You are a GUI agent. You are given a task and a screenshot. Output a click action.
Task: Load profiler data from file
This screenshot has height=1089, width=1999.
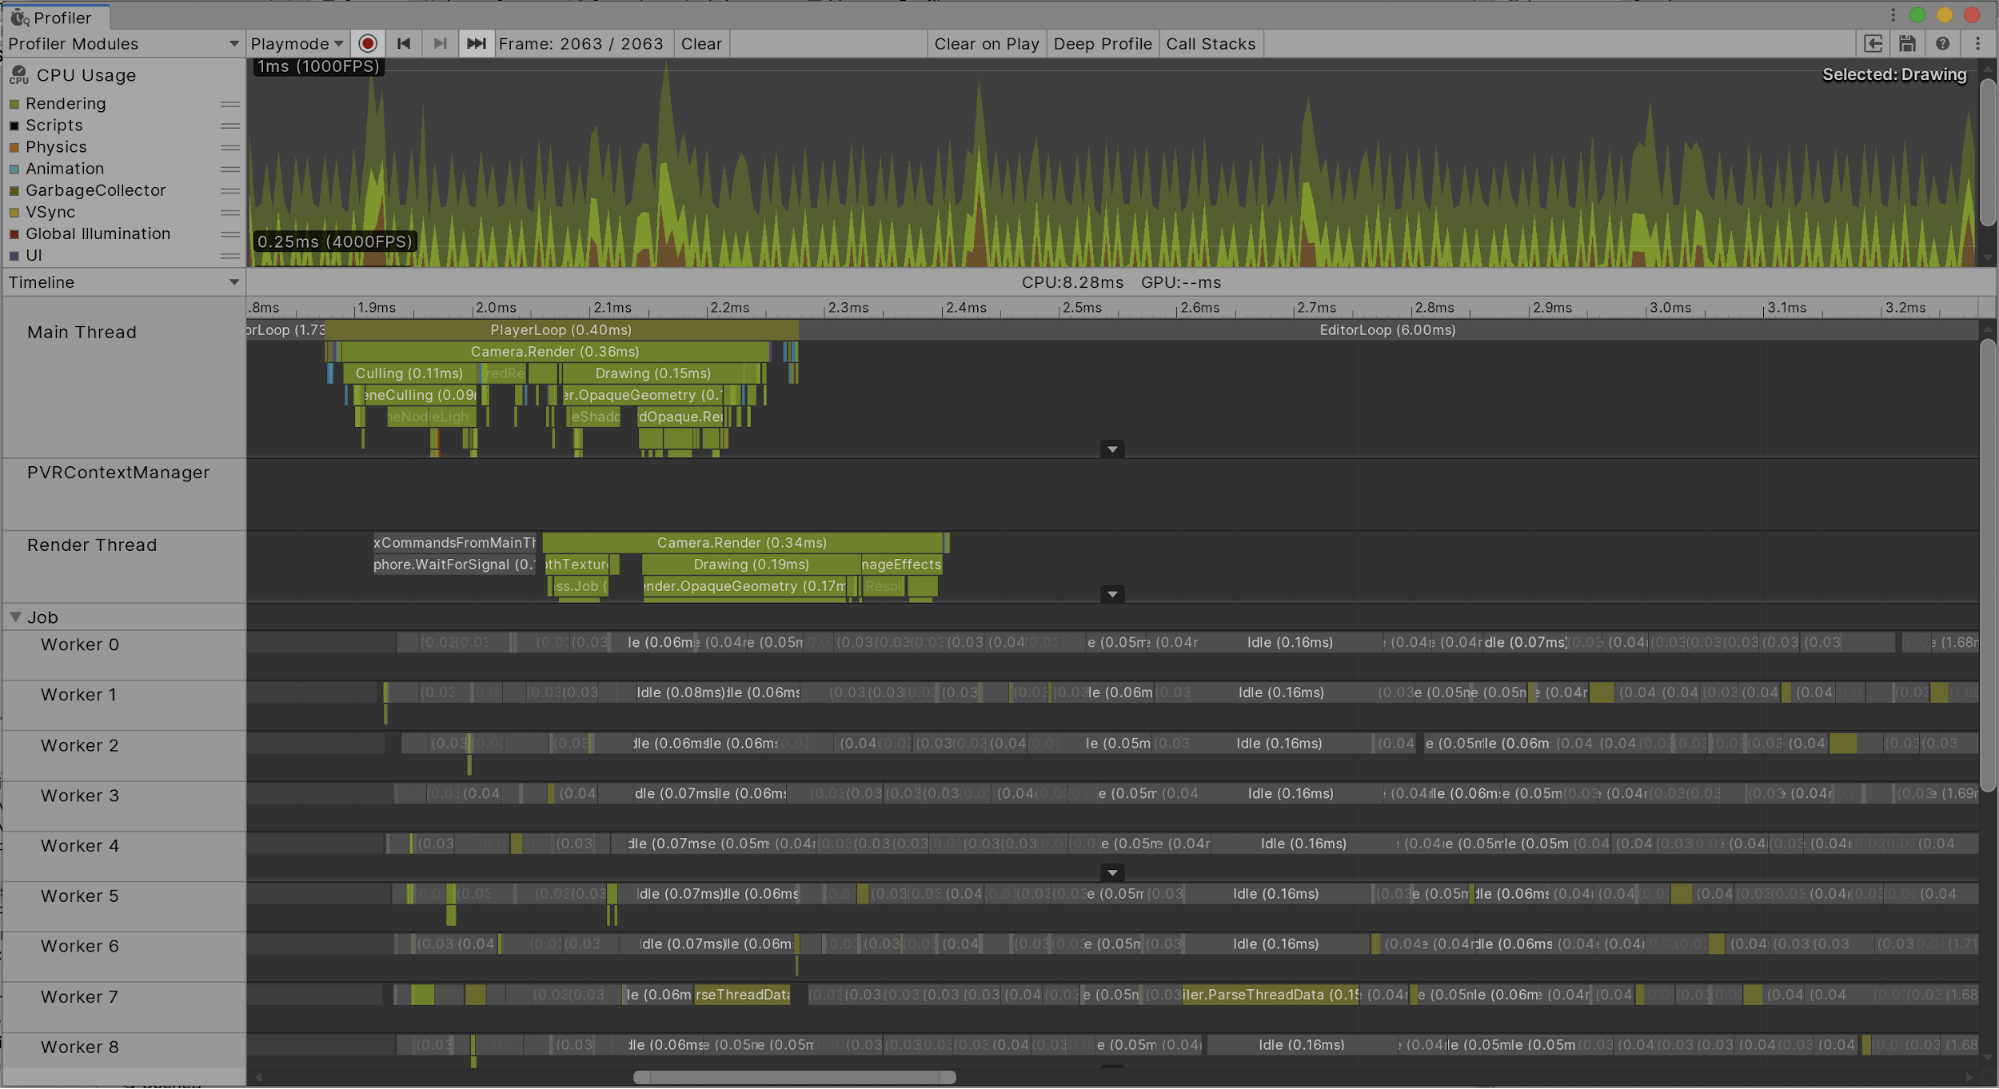pos(1873,43)
